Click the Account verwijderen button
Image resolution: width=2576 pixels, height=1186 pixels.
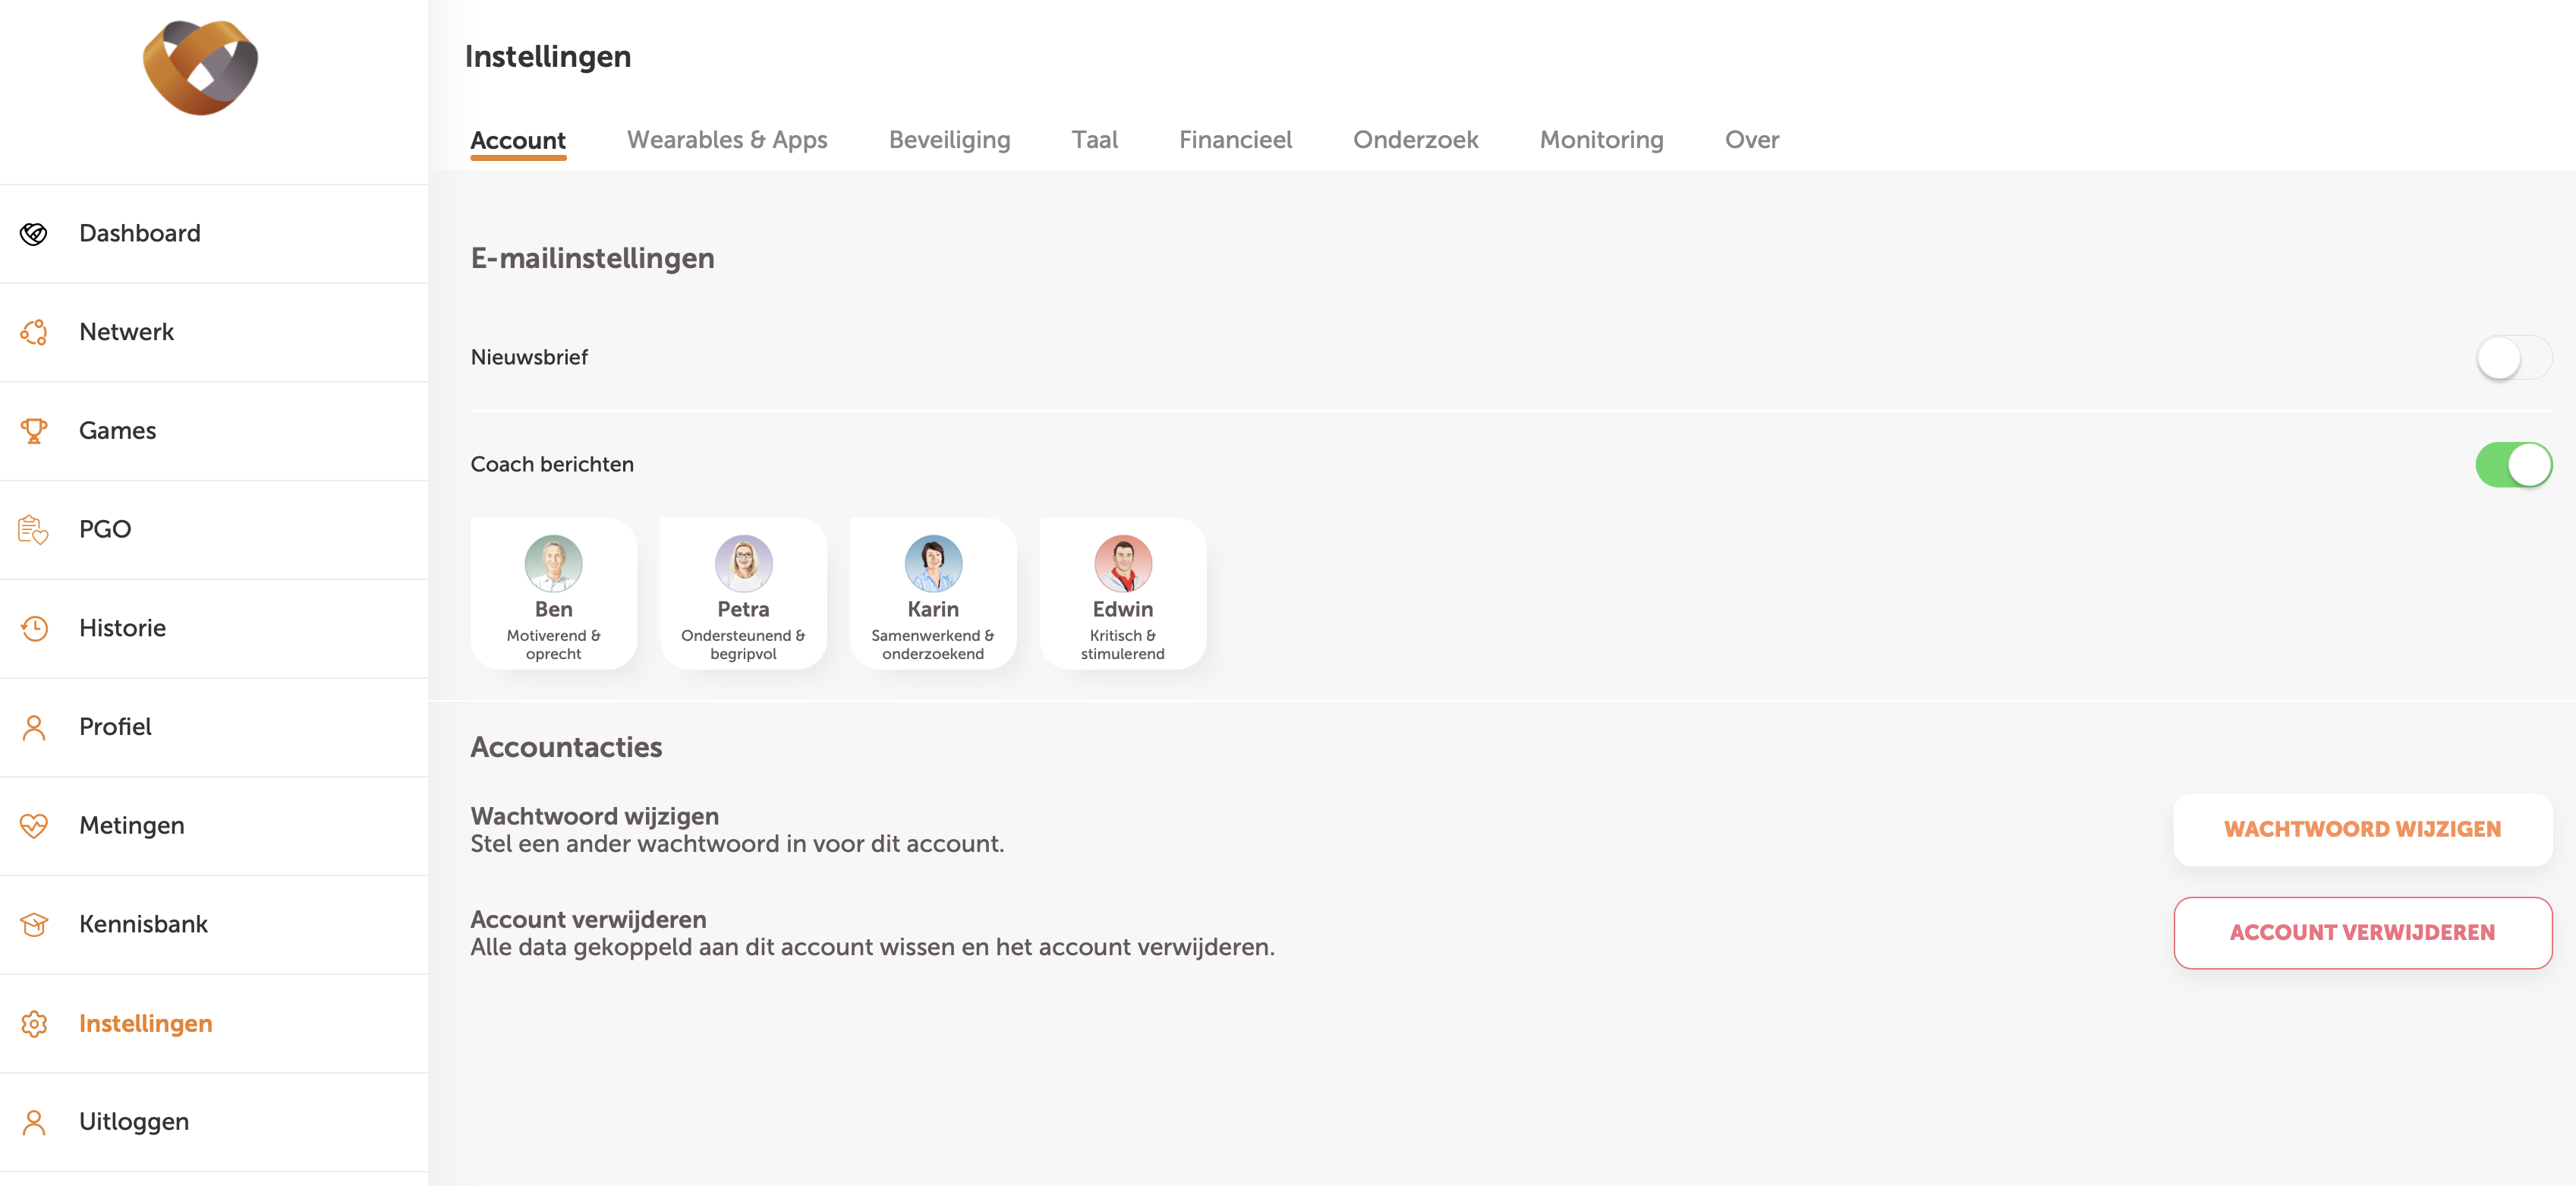pyautogui.click(x=2362, y=933)
